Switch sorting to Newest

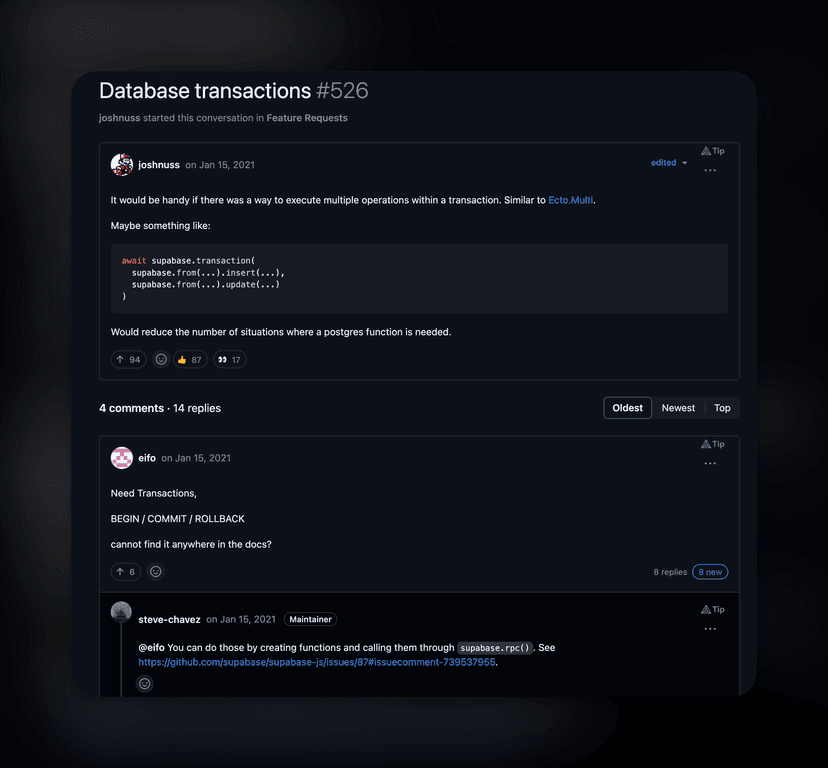[x=678, y=408]
